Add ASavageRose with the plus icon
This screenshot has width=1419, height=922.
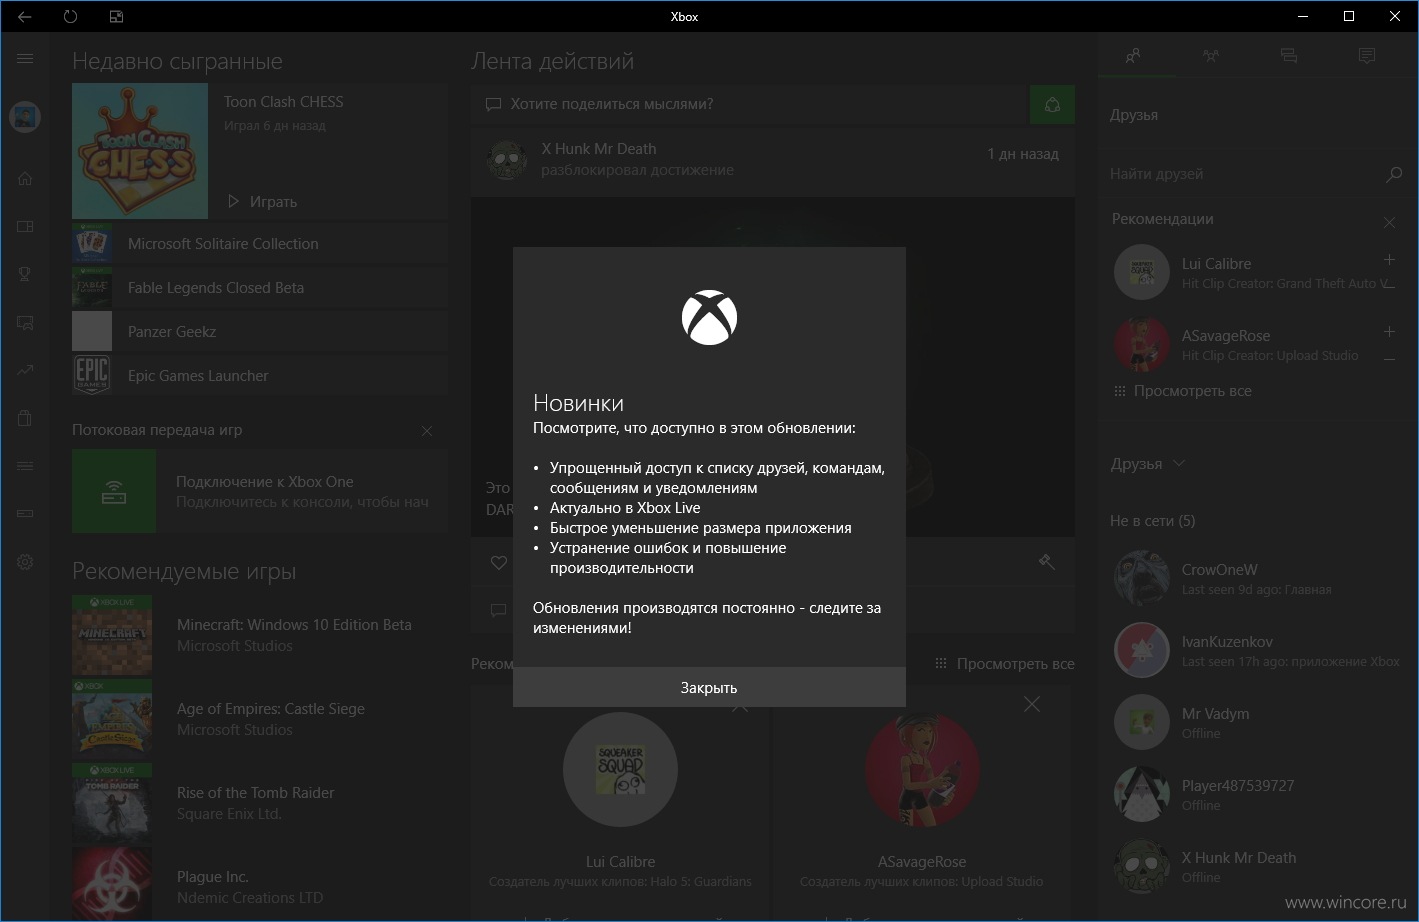coord(1389,331)
